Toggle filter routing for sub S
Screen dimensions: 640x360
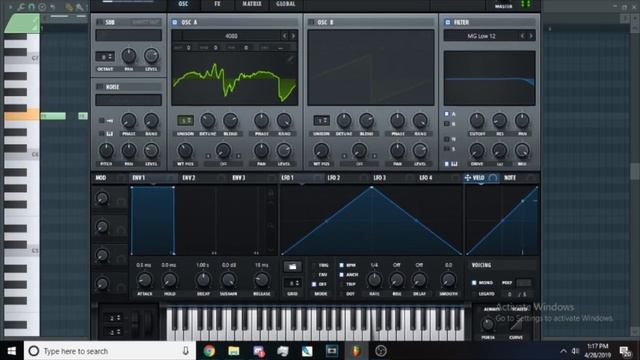pos(447,149)
